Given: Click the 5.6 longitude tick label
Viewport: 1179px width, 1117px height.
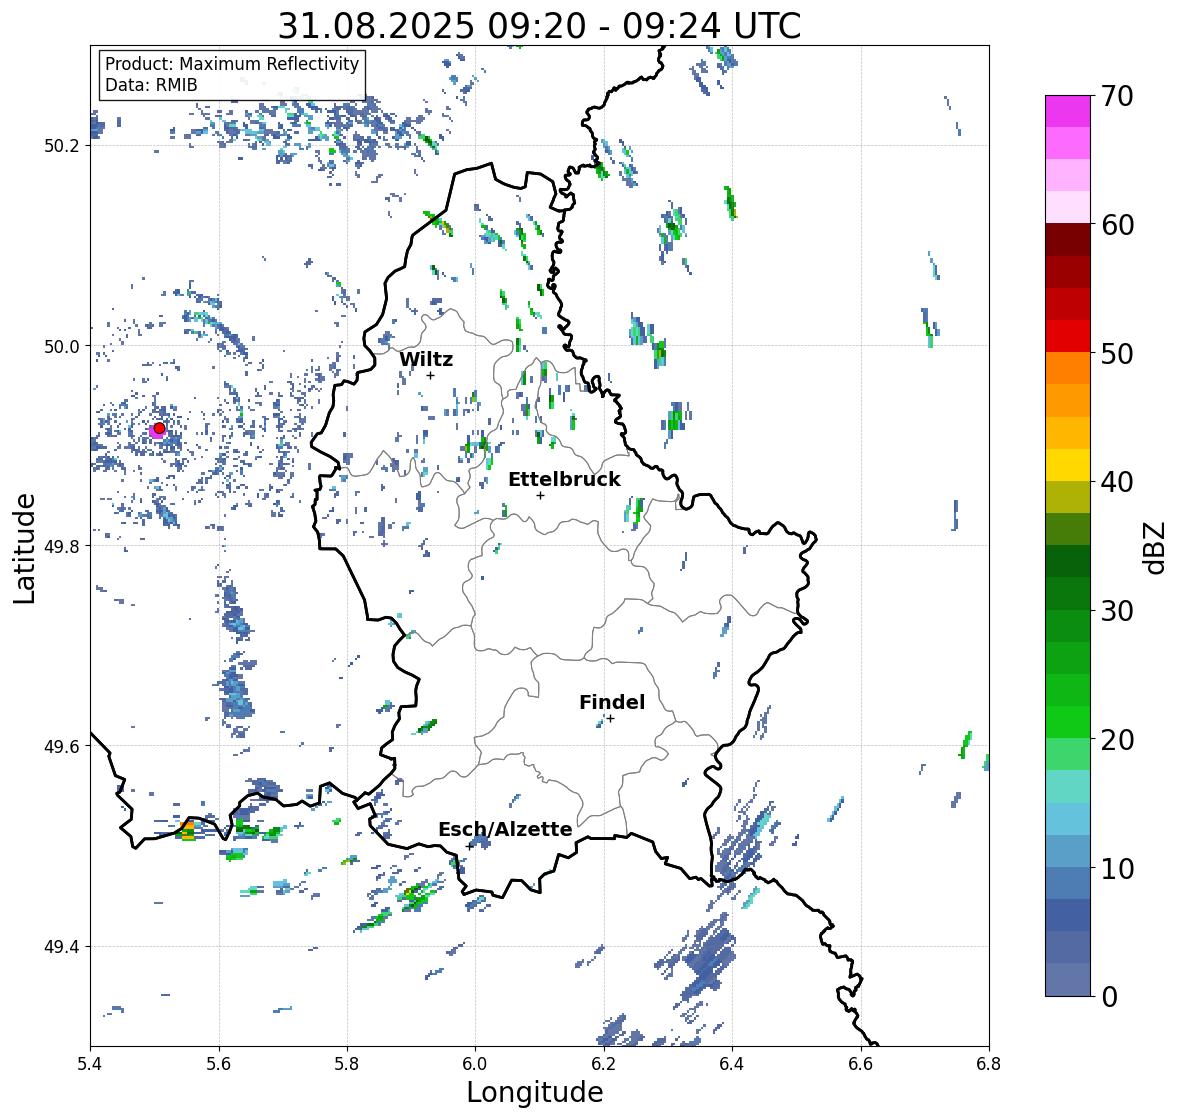Looking at the screenshot, I should pos(219,1064).
